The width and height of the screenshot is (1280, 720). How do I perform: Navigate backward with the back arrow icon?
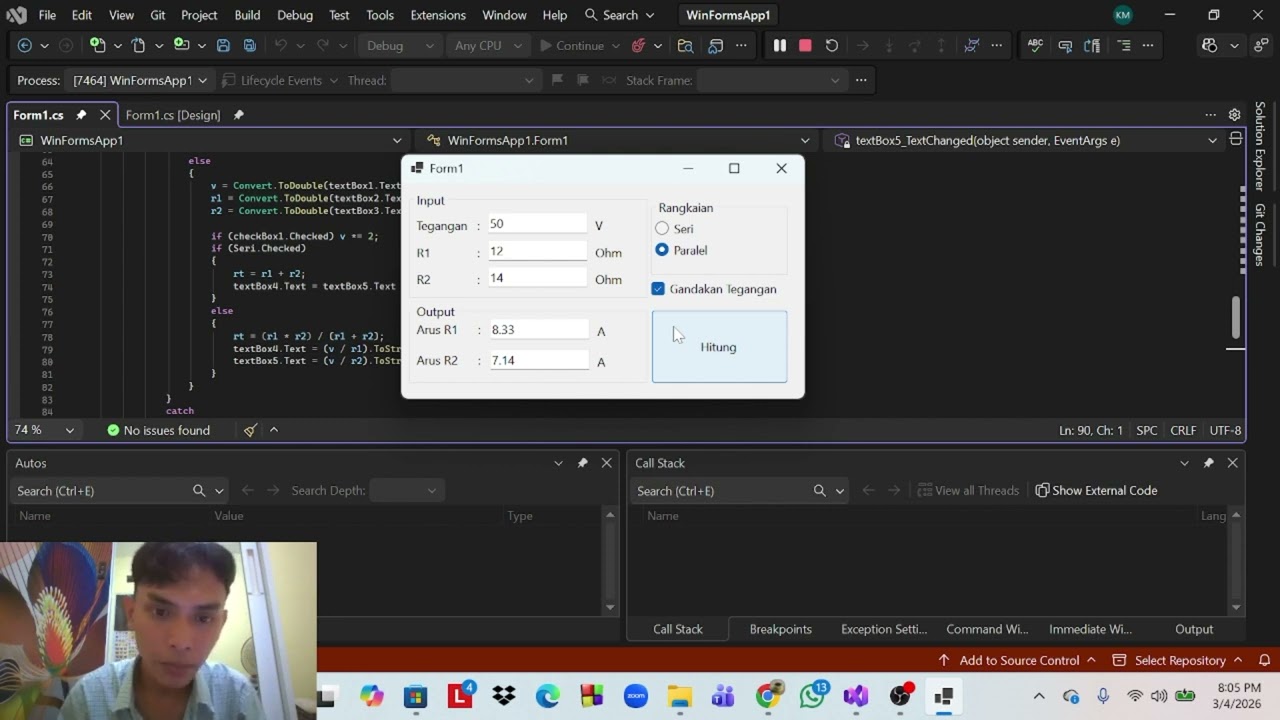(25, 46)
